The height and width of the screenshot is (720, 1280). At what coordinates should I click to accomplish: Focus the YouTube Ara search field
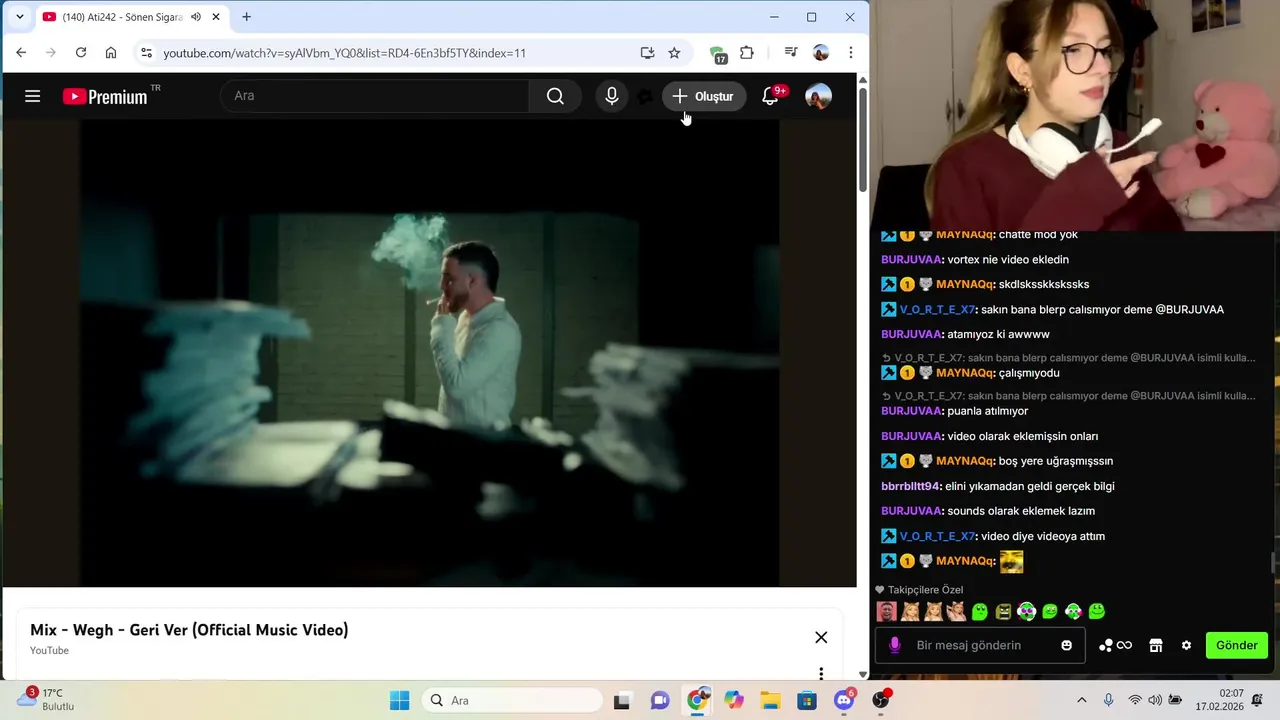tap(375, 96)
